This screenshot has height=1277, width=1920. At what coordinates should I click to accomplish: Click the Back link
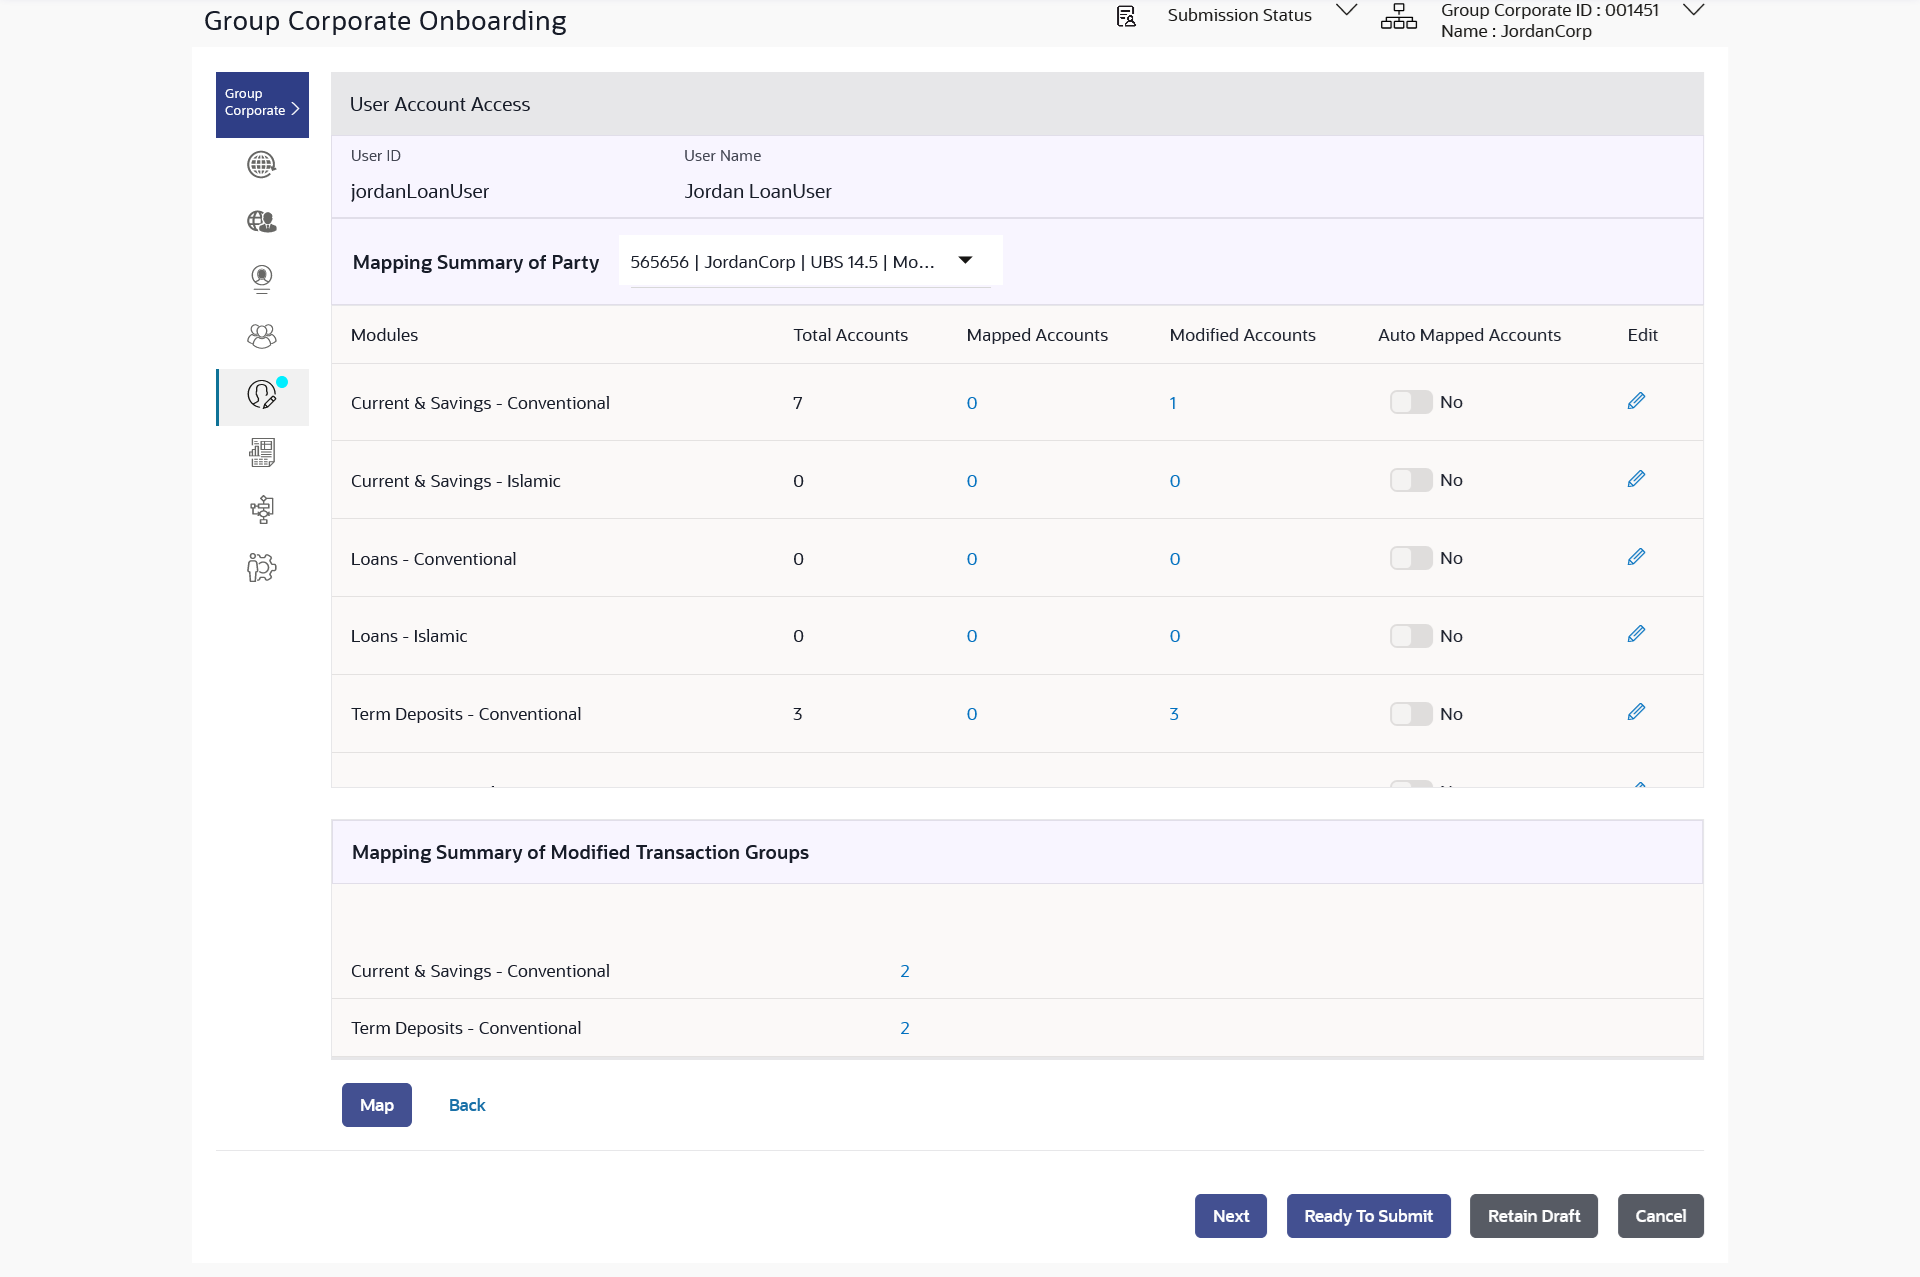coord(467,1105)
